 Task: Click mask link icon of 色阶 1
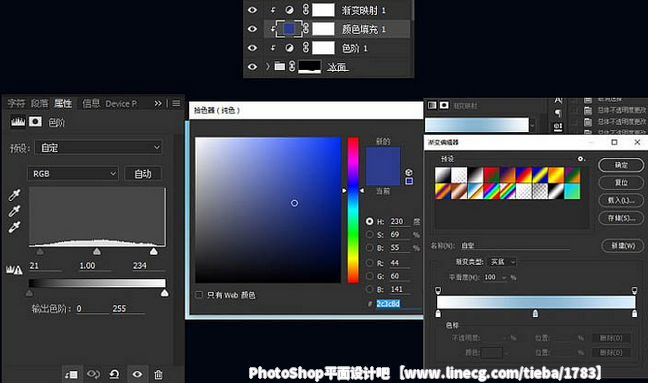[306, 47]
